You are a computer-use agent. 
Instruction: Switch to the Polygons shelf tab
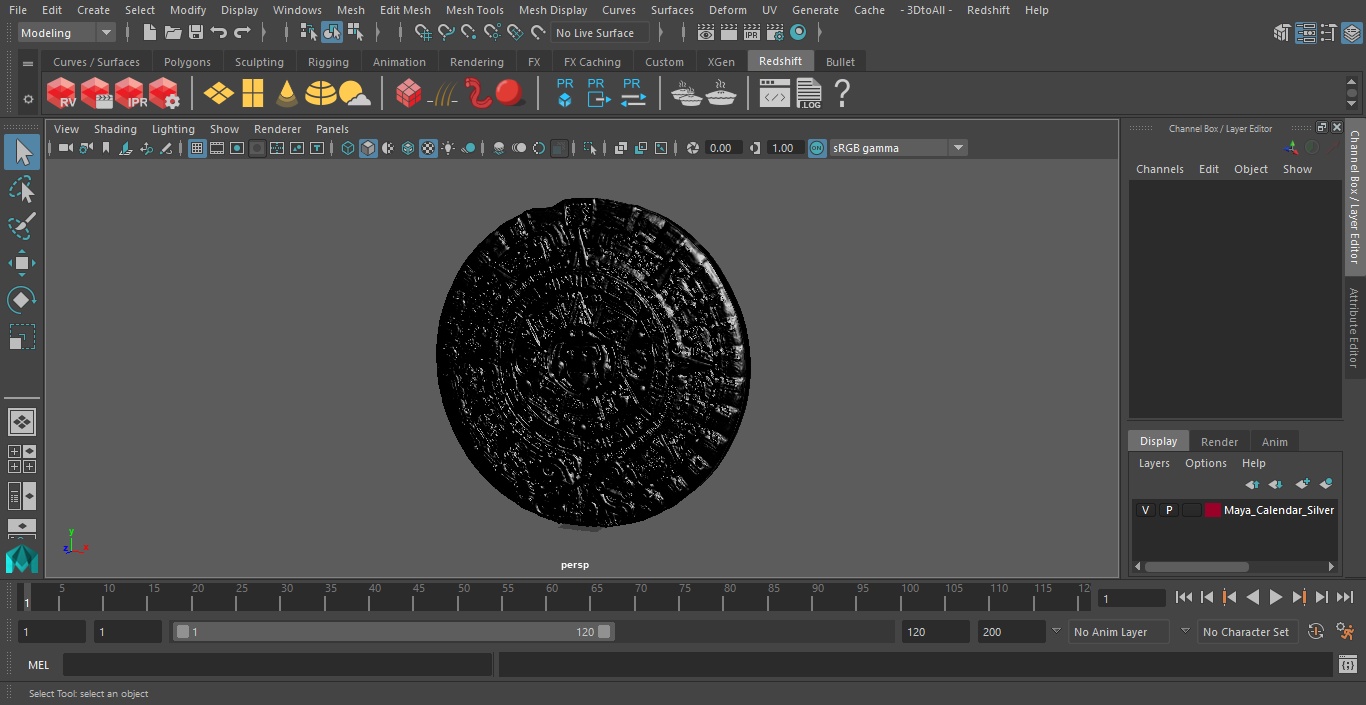click(187, 62)
